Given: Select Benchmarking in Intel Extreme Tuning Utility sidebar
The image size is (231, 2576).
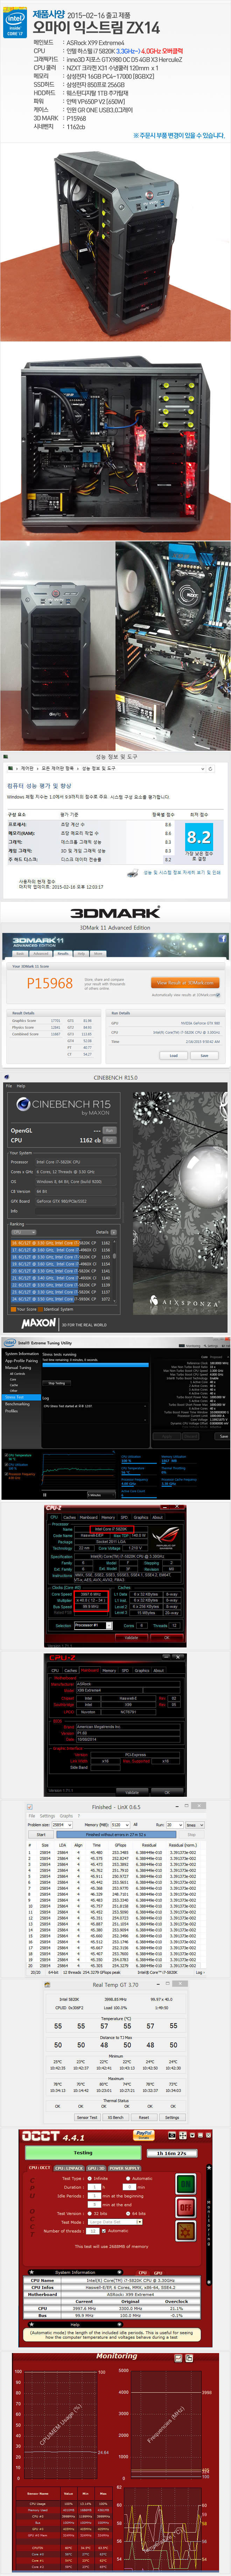Looking at the screenshot, I should tap(17, 1404).
